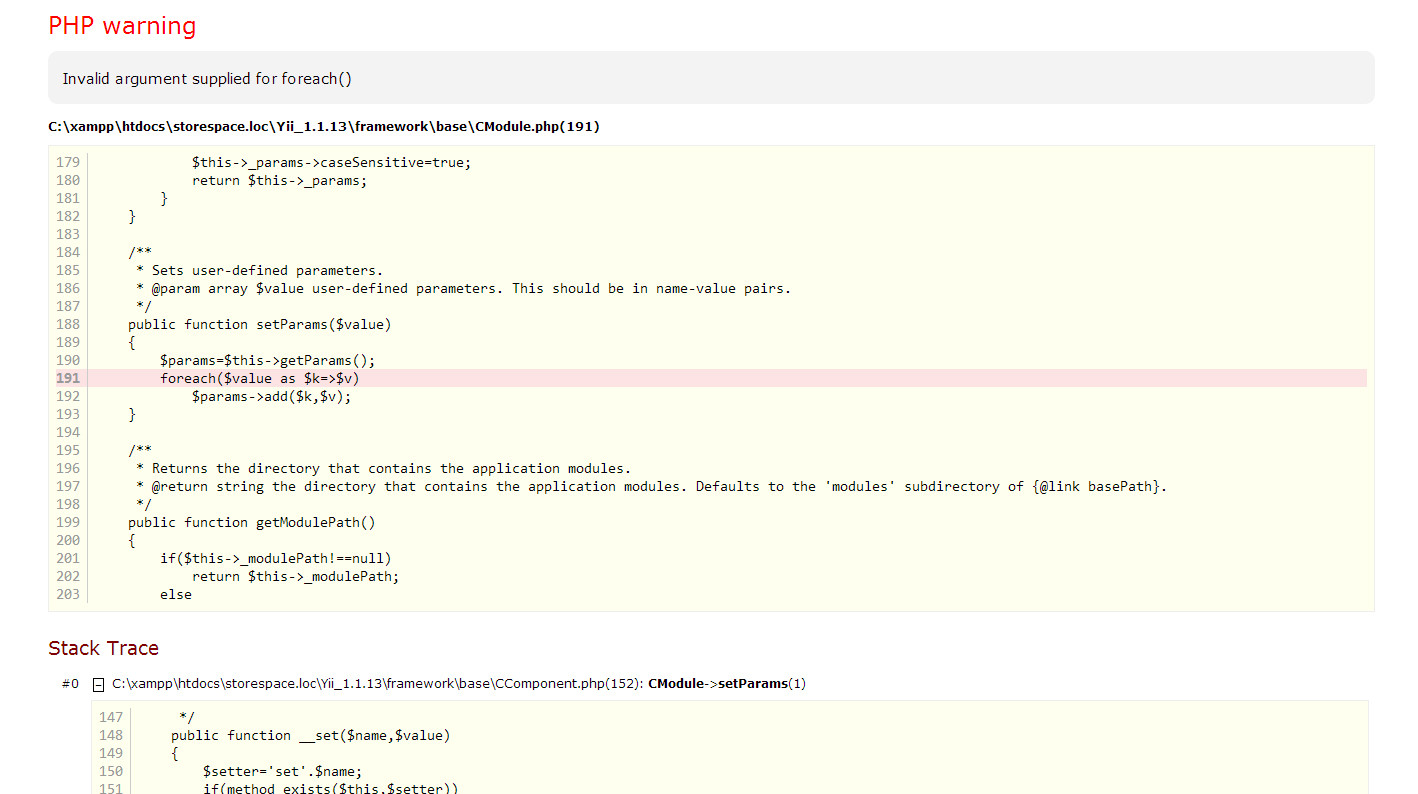The height and width of the screenshot is (794, 1418).
Task: Click line 199 'public function getModulePath()'
Action: [251, 522]
